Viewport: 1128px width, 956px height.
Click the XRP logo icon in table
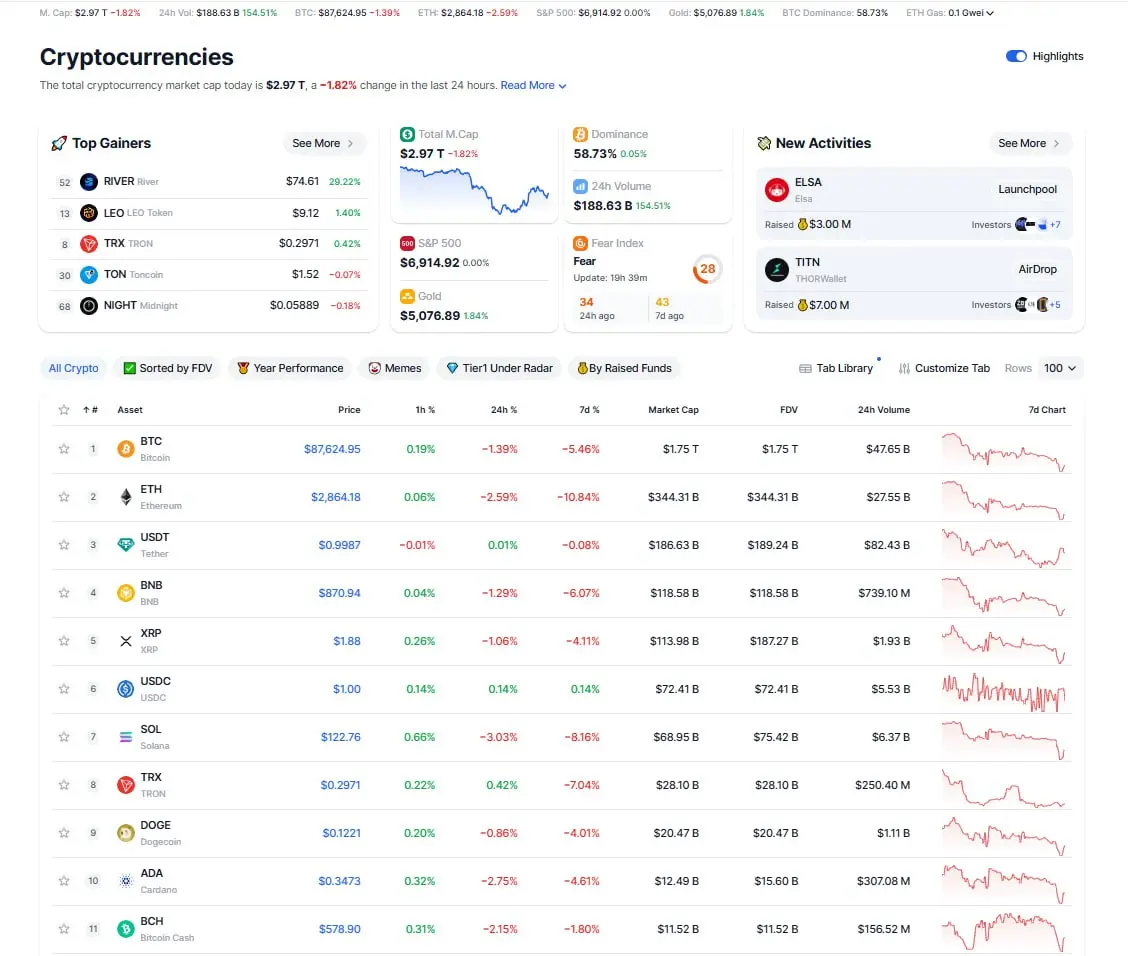[126, 641]
